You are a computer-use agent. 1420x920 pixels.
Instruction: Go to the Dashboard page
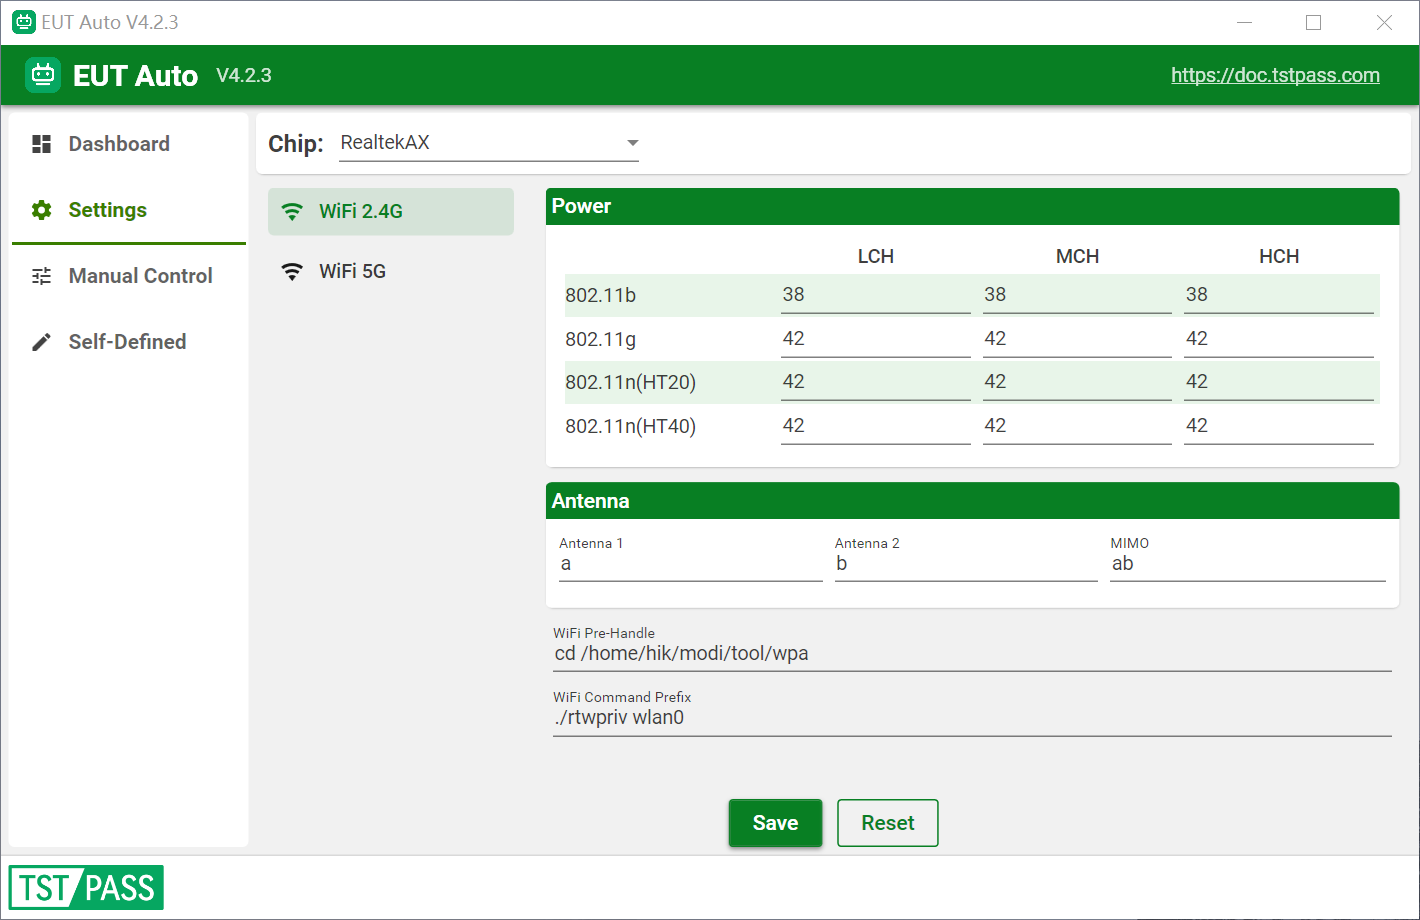click(x=129, y=144)
